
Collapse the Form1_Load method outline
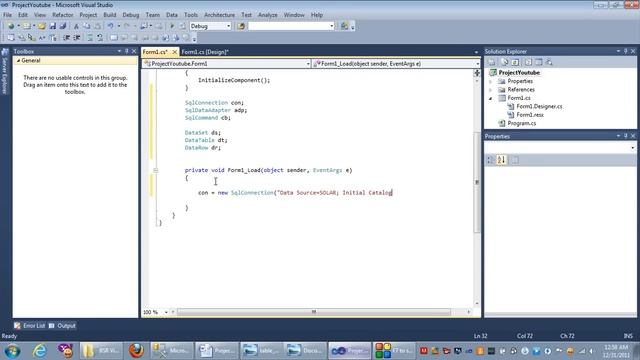[x=156, y=170]
